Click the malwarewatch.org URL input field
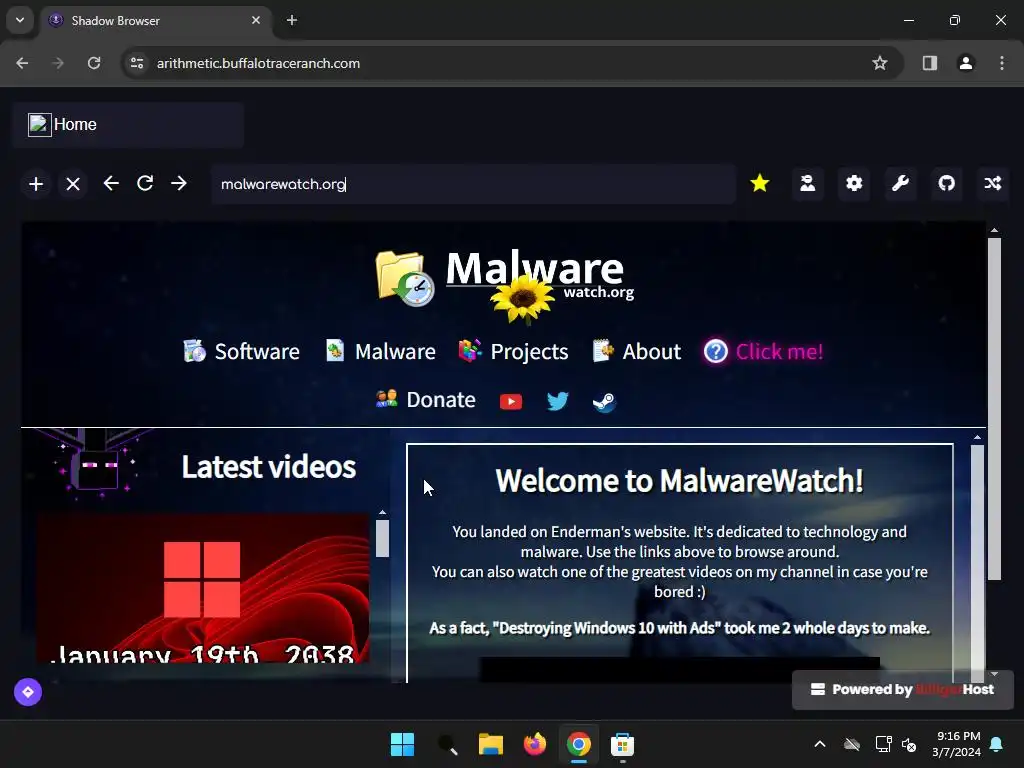 [473, 184]
